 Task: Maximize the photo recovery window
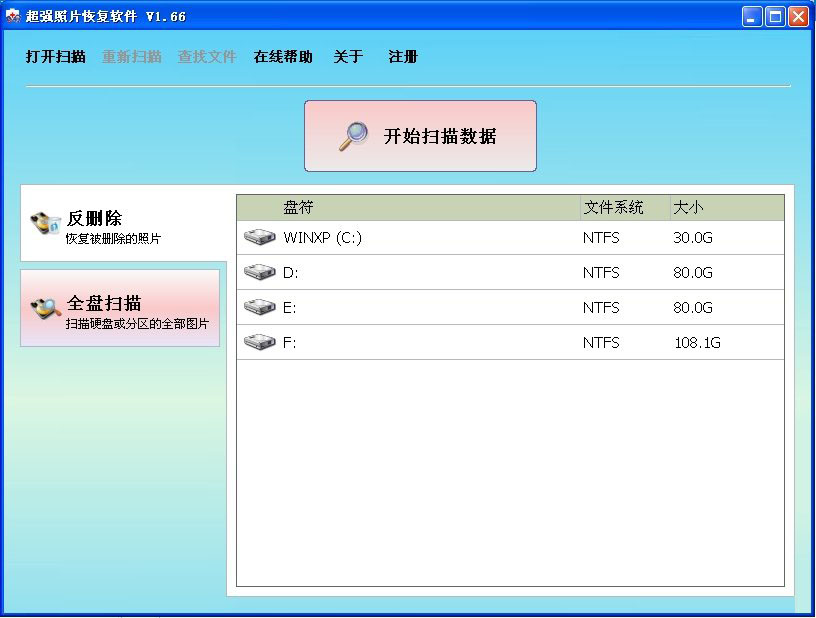[x=775, y=16]
